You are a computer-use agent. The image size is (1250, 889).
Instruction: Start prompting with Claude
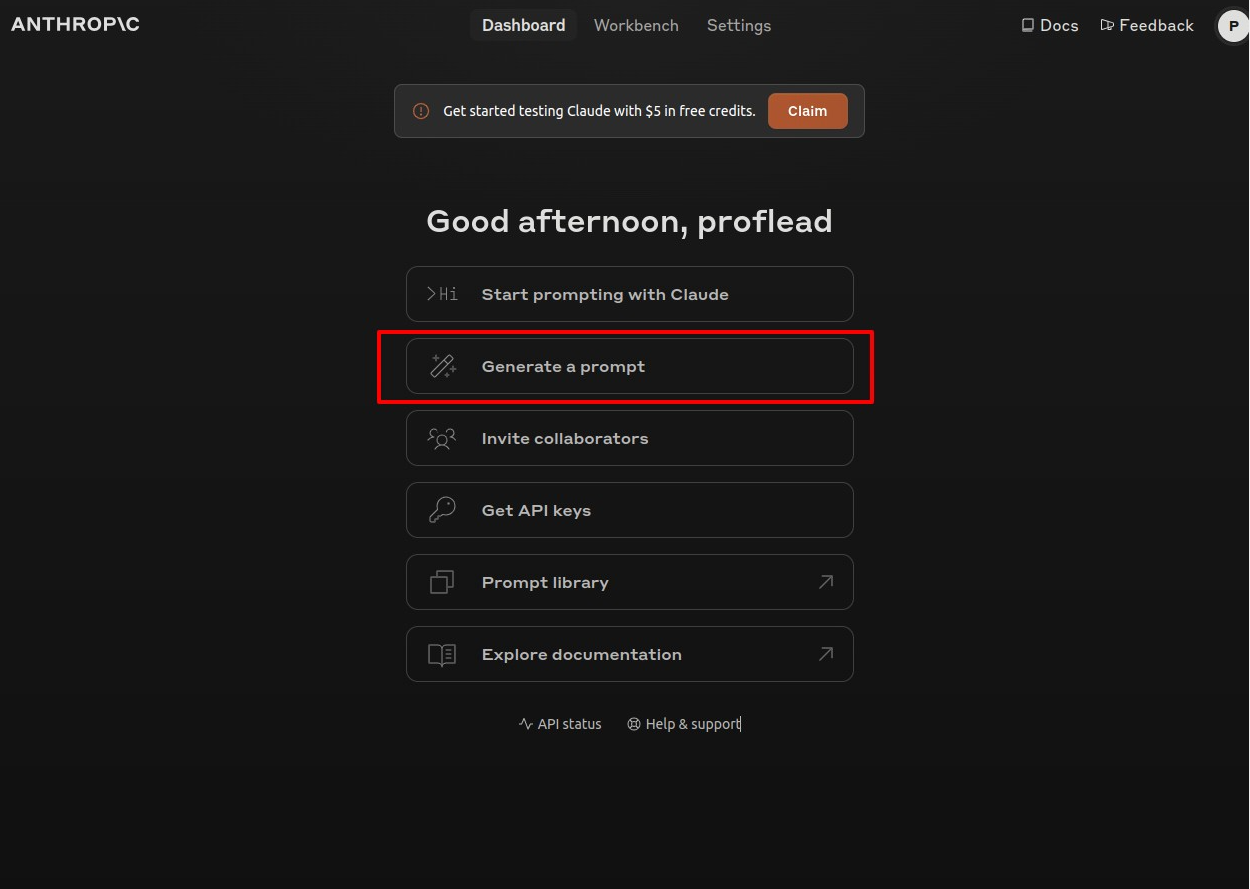(x=629, y=294)
